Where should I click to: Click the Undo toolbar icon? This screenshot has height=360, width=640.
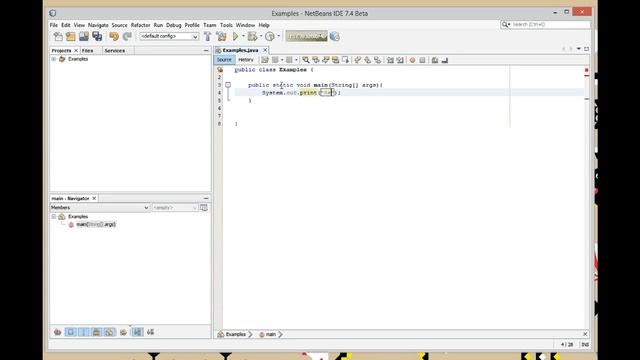coord(114,36)
